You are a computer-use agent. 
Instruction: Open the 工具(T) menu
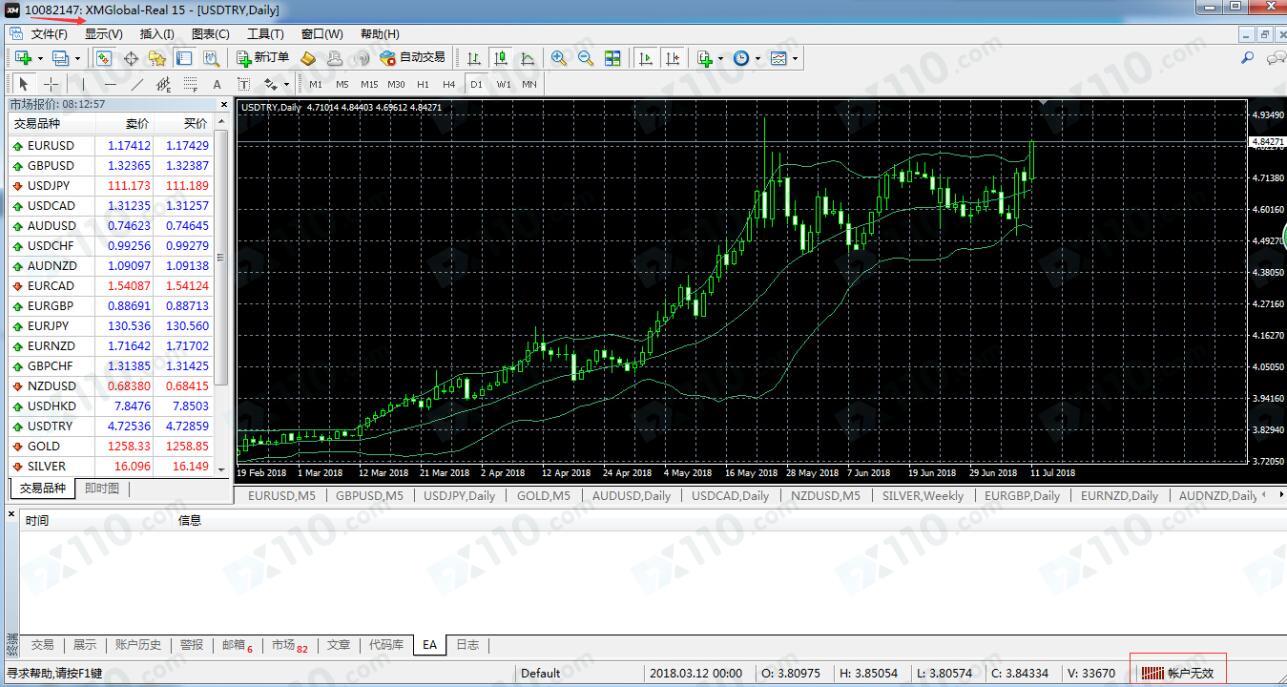click(265, 34)
